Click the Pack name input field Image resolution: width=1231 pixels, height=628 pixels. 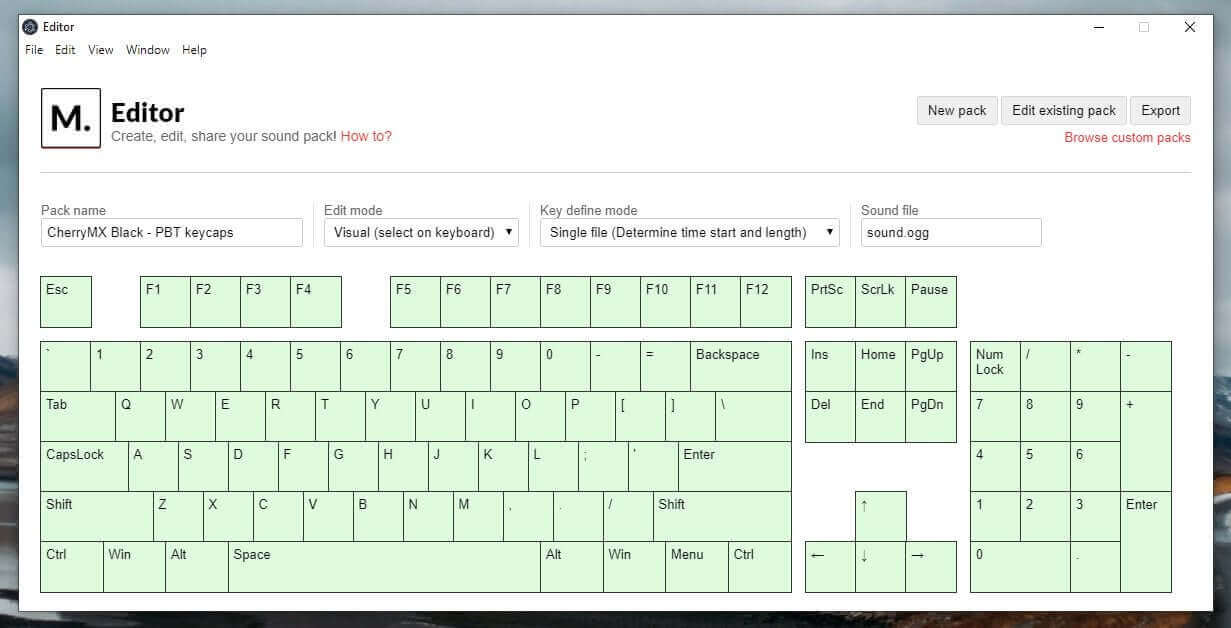click(x=171, y=232)
